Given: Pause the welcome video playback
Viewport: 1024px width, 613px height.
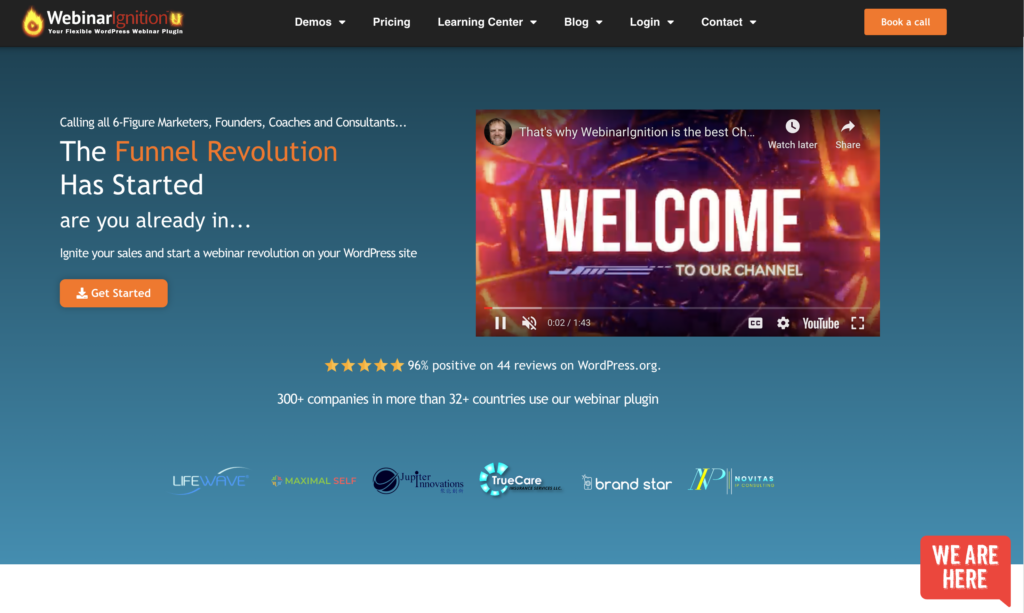Looking at the screenshot, I should tap(500, 322).
